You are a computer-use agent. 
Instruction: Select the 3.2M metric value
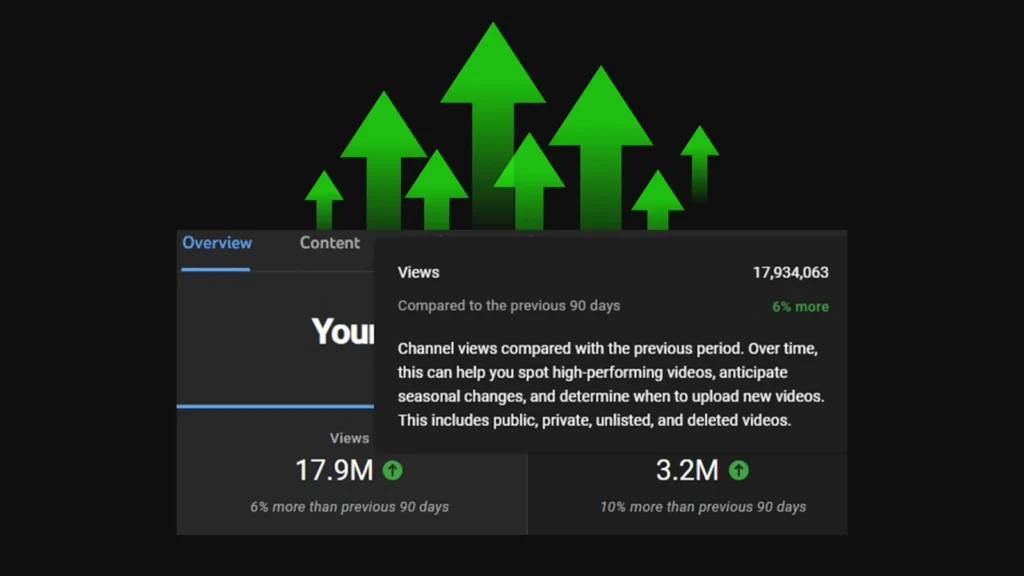tap(687, 470)
